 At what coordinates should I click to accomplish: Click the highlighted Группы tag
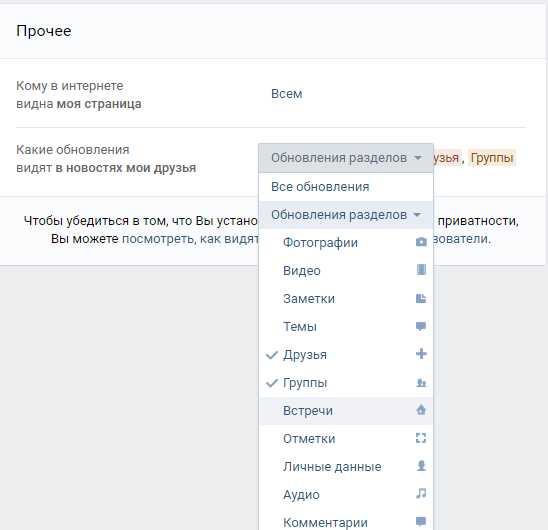[492, 158]
